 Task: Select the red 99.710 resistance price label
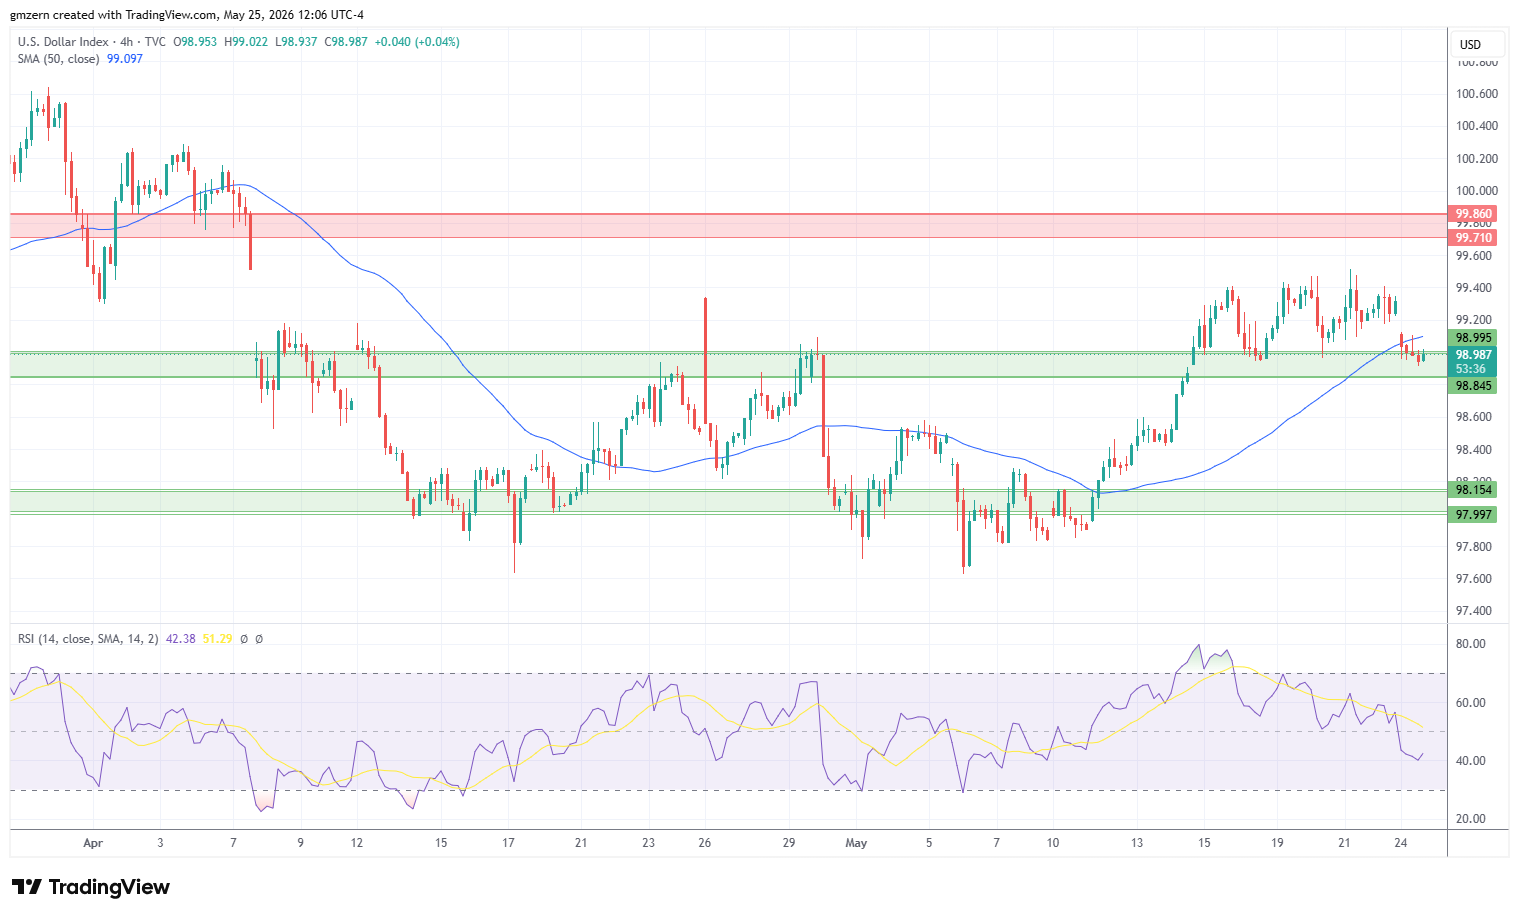(x=1473, y=238)
